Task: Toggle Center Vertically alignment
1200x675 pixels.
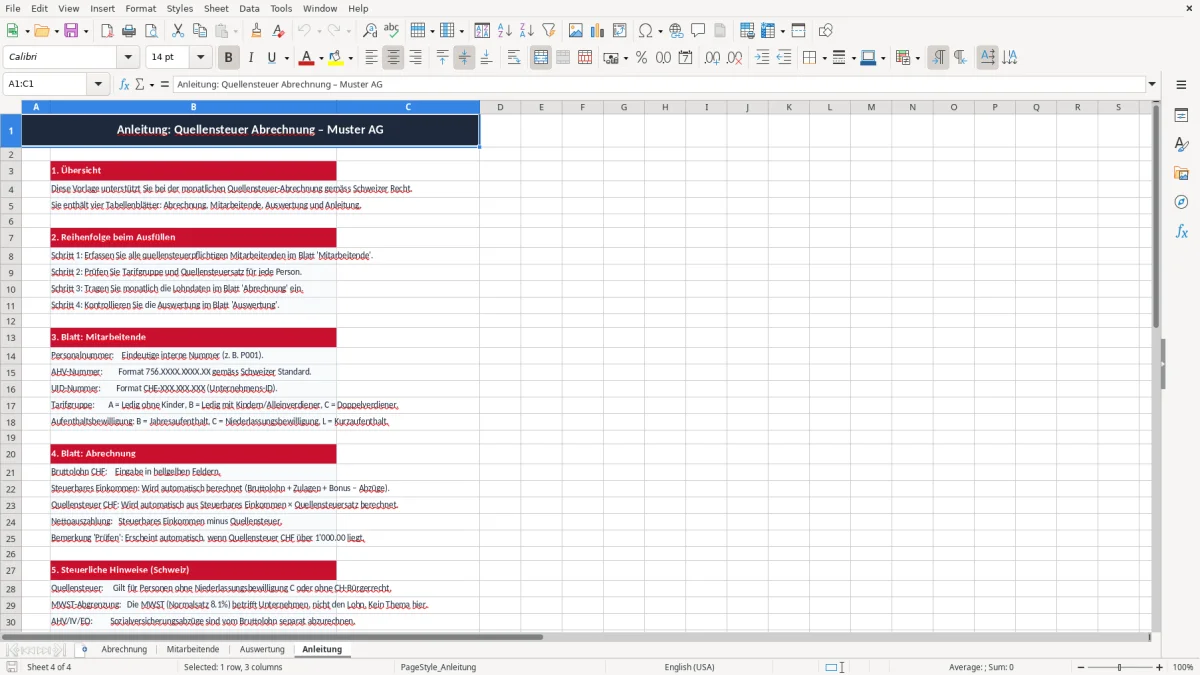Action: (464, 58)
